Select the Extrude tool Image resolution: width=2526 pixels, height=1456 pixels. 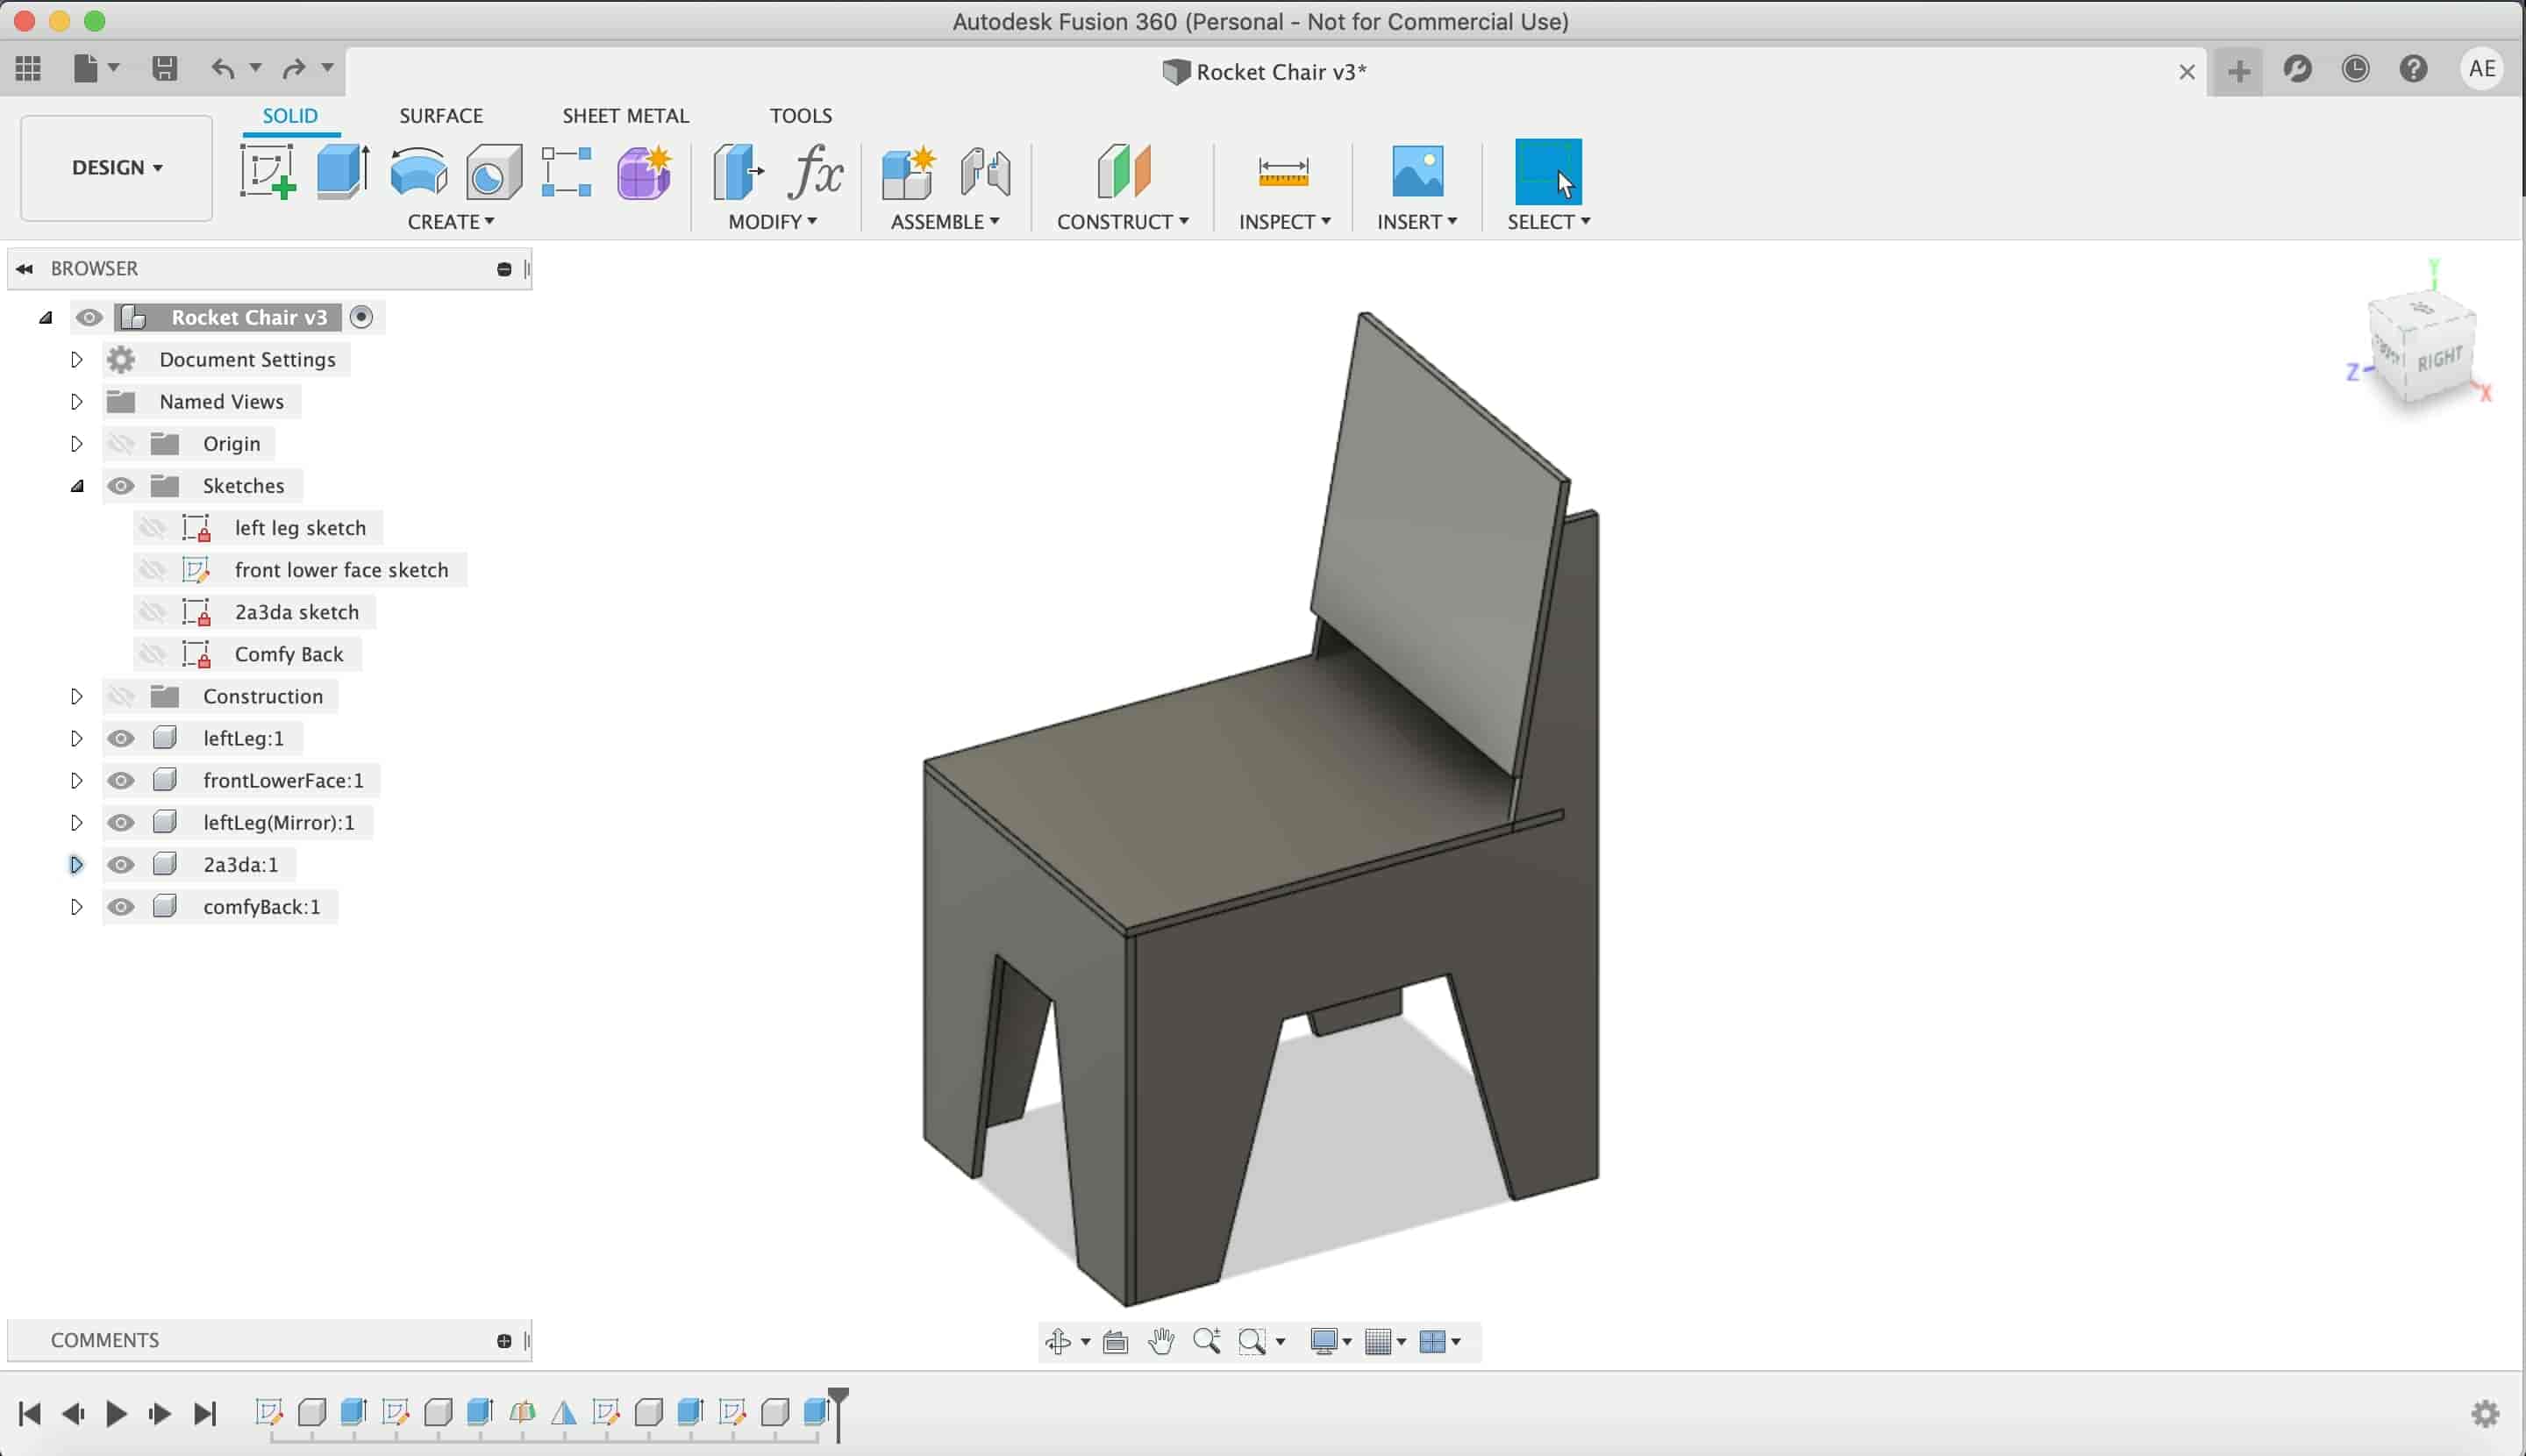[343, 172]
